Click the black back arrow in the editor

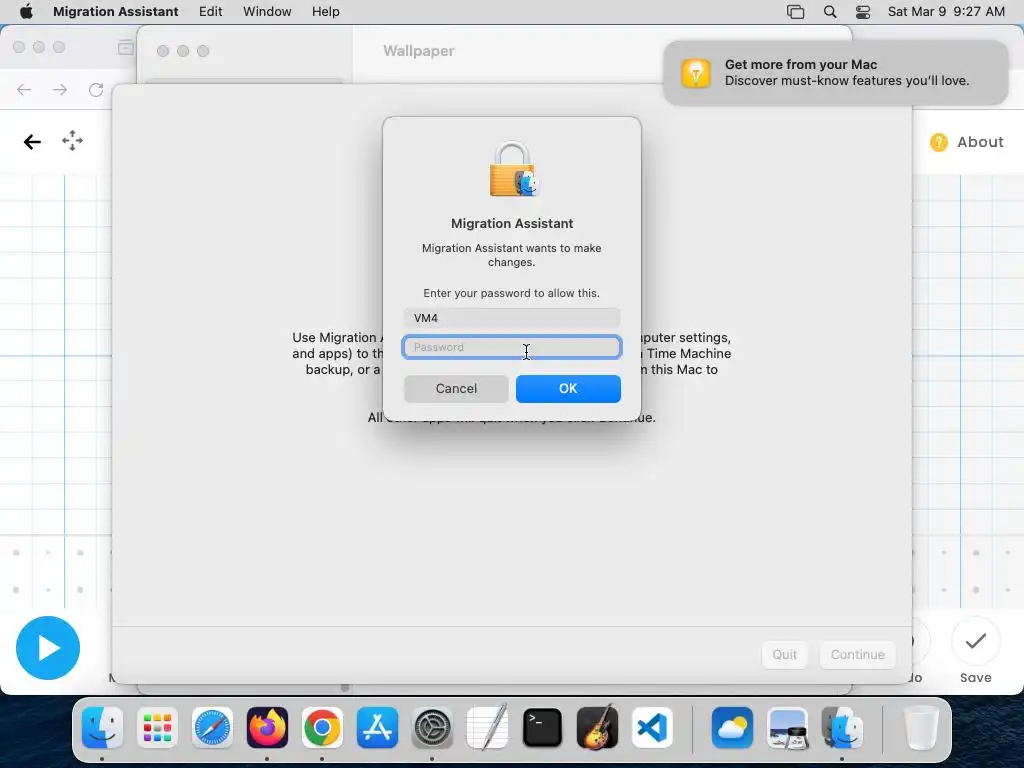point(32,142)
